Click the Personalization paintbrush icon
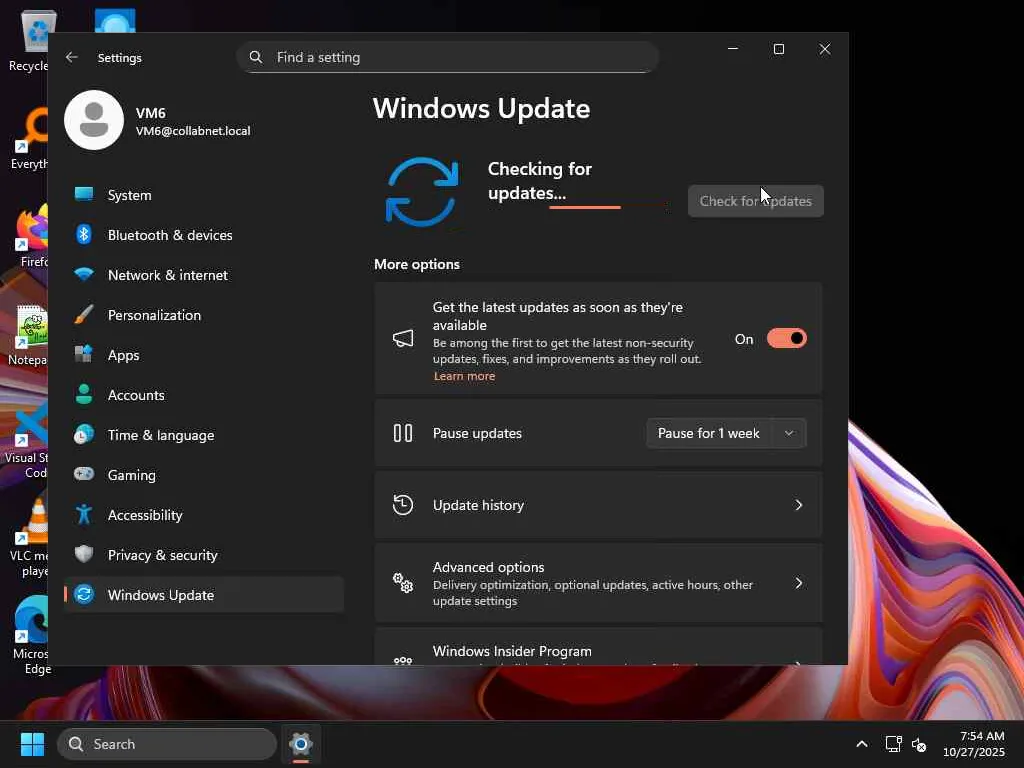The width and height of the screenshot is (1024, 768). click(84, 314)
